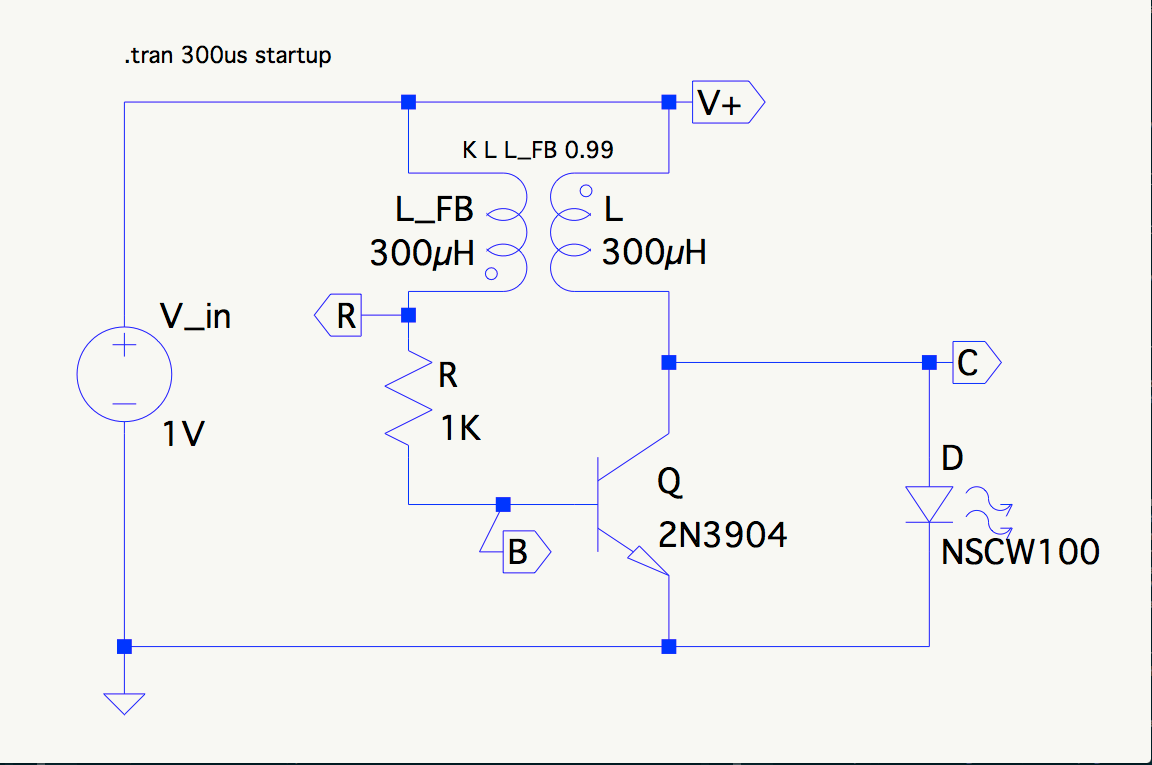The image size is (1152, 765).
Task: Select the V_in voltage source symbol
Action: (123, 374)
